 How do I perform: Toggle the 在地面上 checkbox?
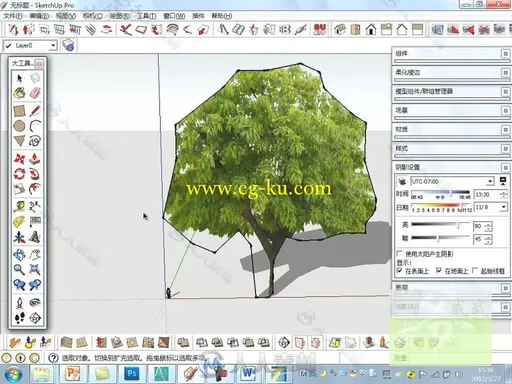click(x=439, y=271)
